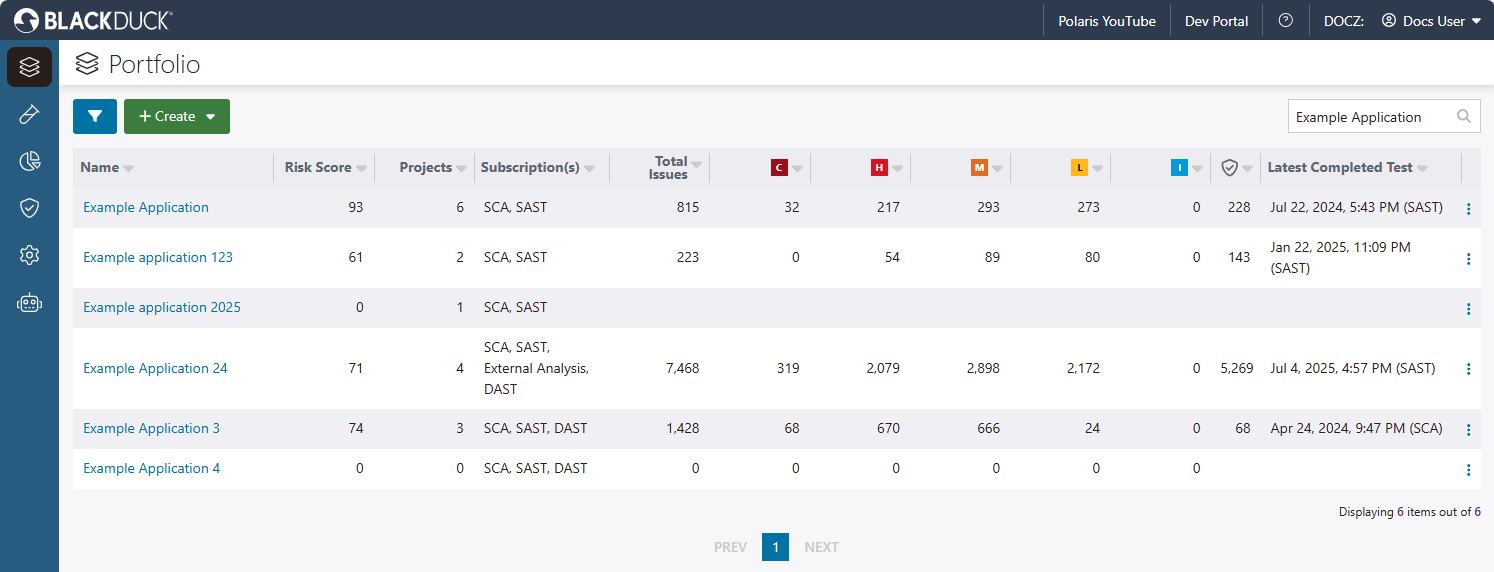This screenshot has width=1494, height=572.
Task: Click the red Critical severity column badge
Action: (779, 168)
